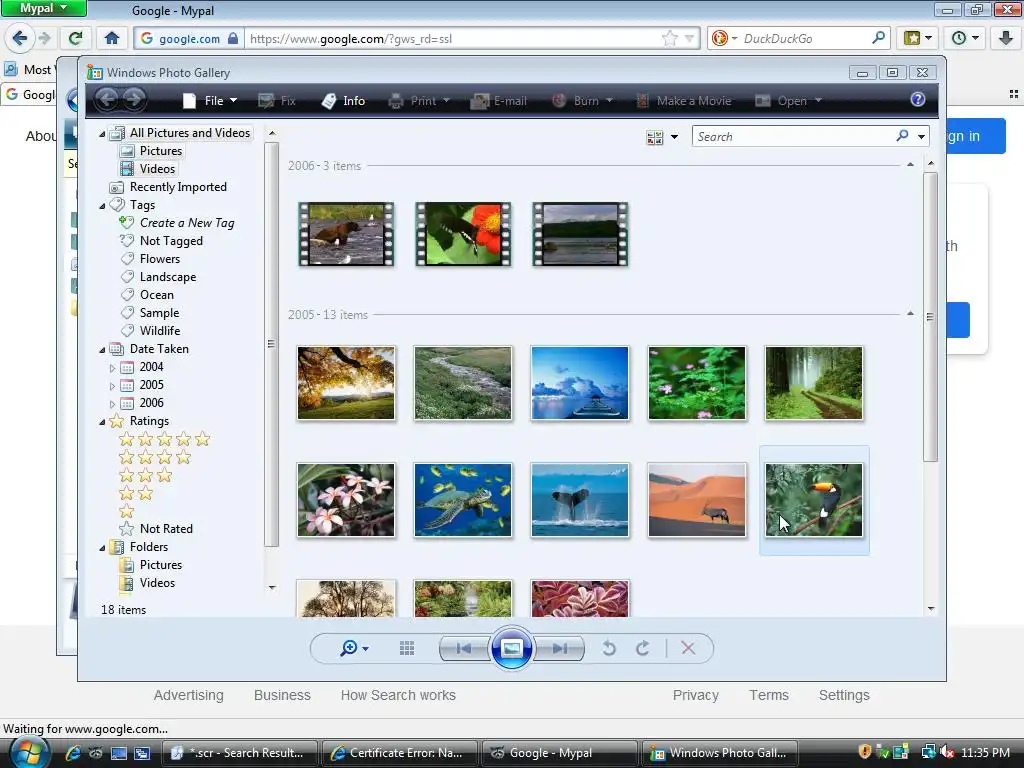Go to the next item
The image size is (1024, 768).
click(x=559, y=648)
